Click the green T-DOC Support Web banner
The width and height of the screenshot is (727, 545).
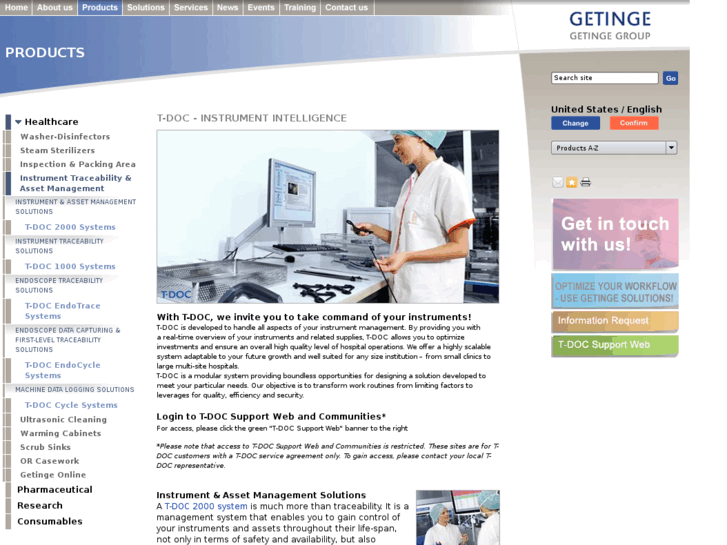615,346
